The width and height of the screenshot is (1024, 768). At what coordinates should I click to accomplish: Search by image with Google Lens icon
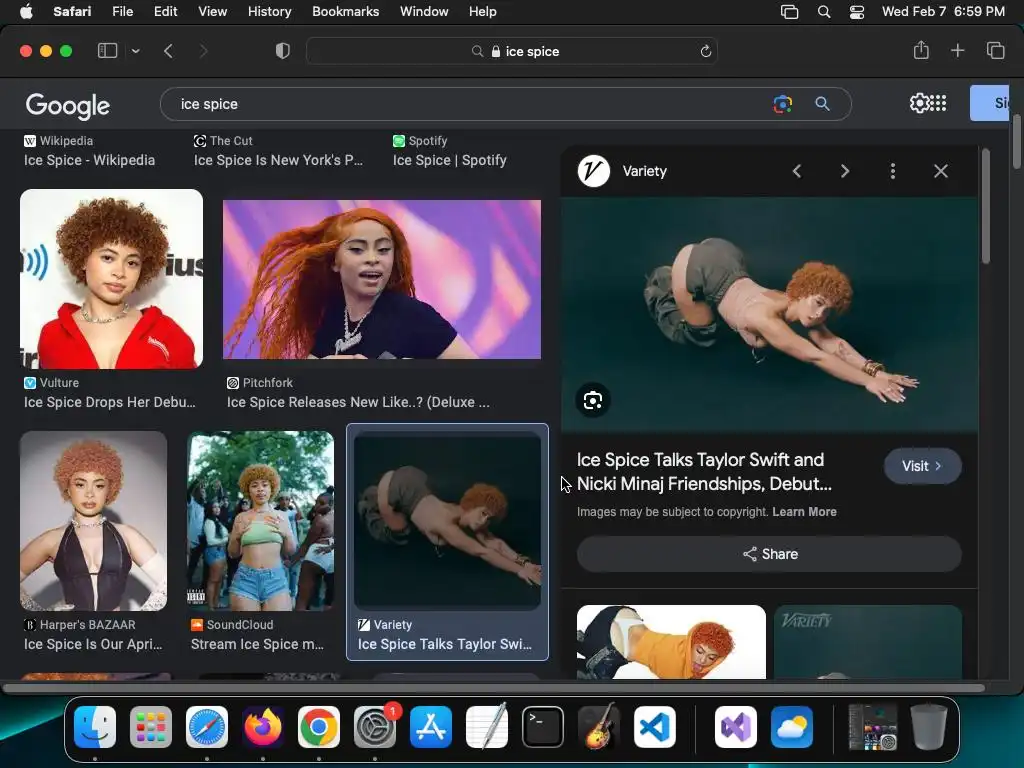[x=782, y=104]
